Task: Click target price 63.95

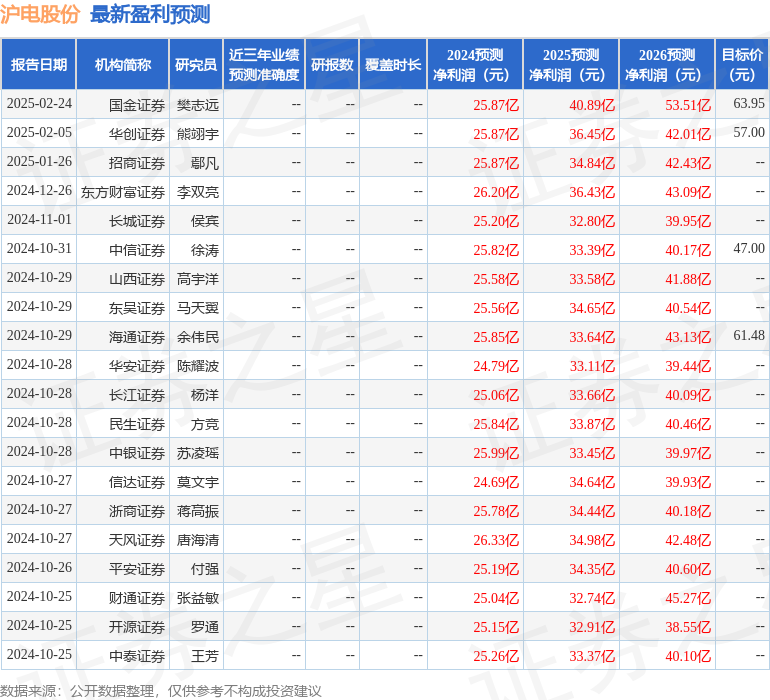Action: (749, 103)
